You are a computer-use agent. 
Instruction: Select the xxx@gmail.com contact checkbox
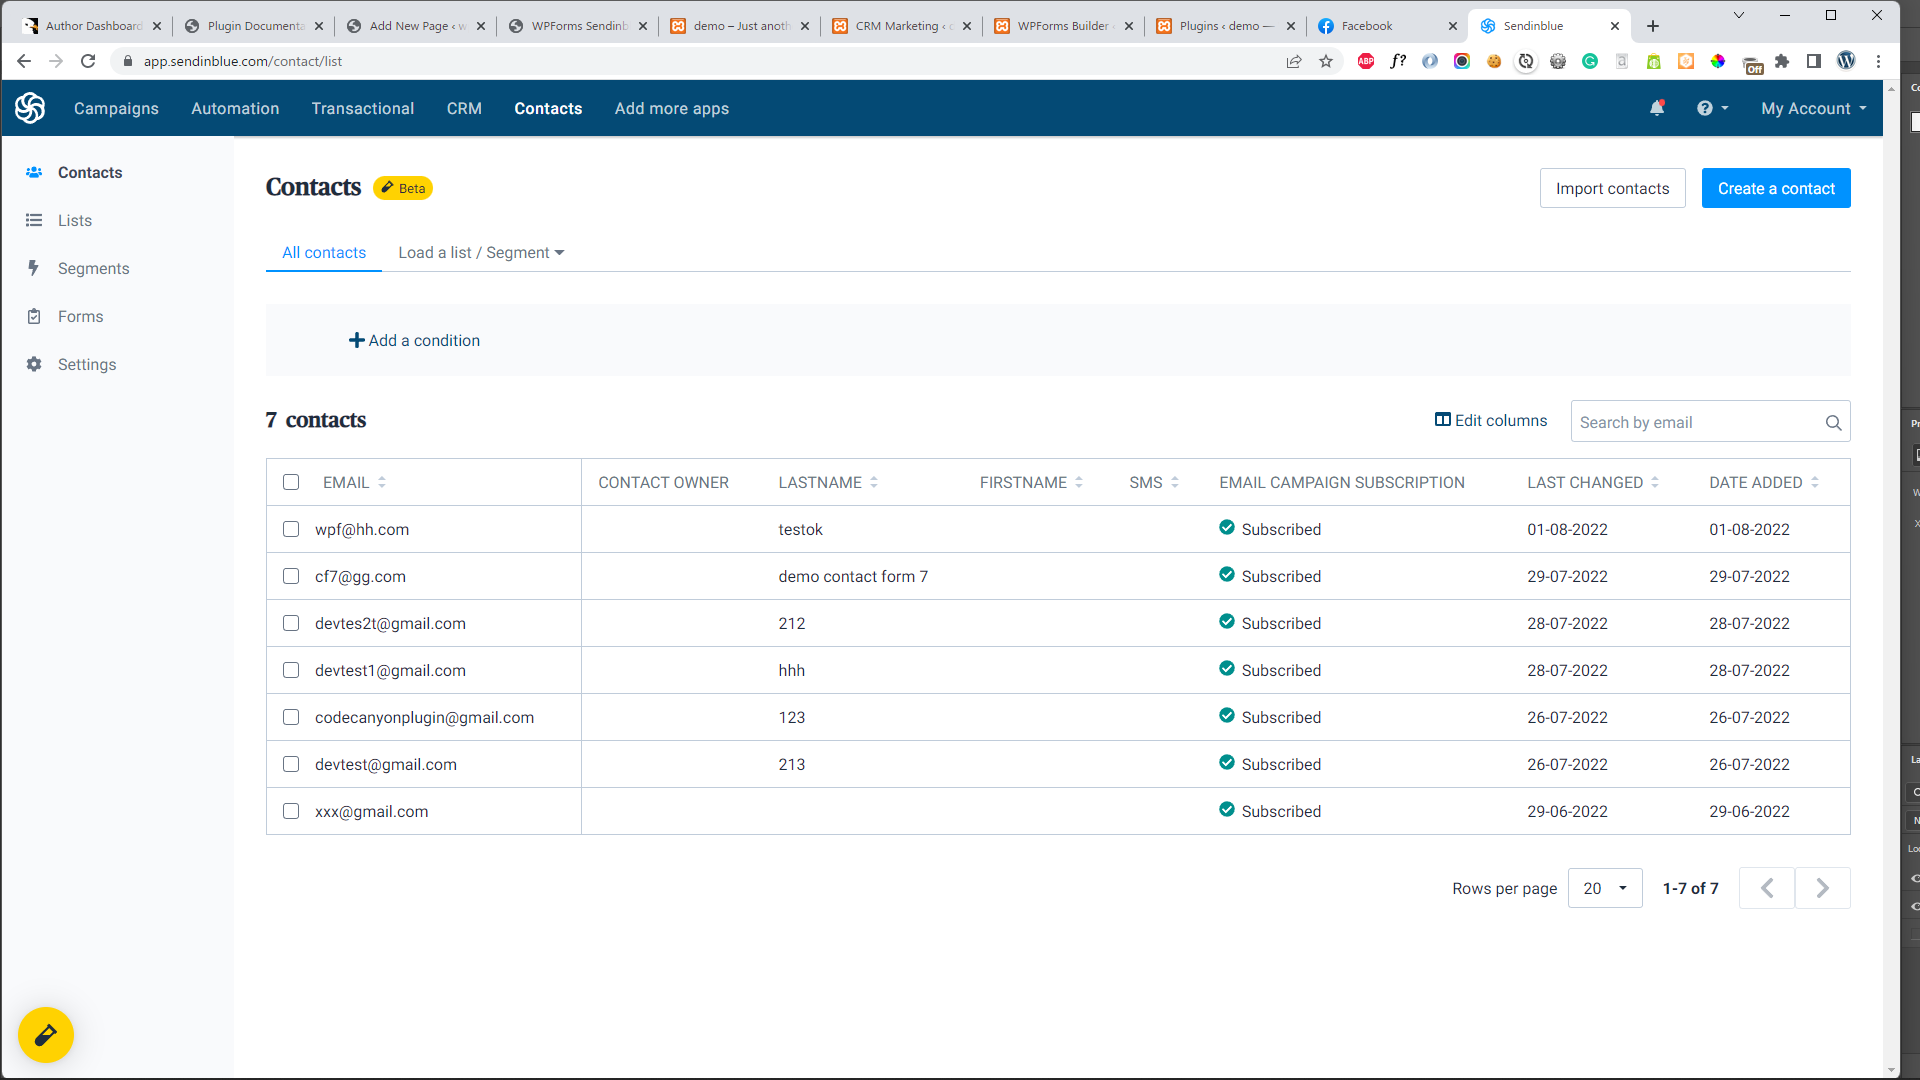pos(291,811)
